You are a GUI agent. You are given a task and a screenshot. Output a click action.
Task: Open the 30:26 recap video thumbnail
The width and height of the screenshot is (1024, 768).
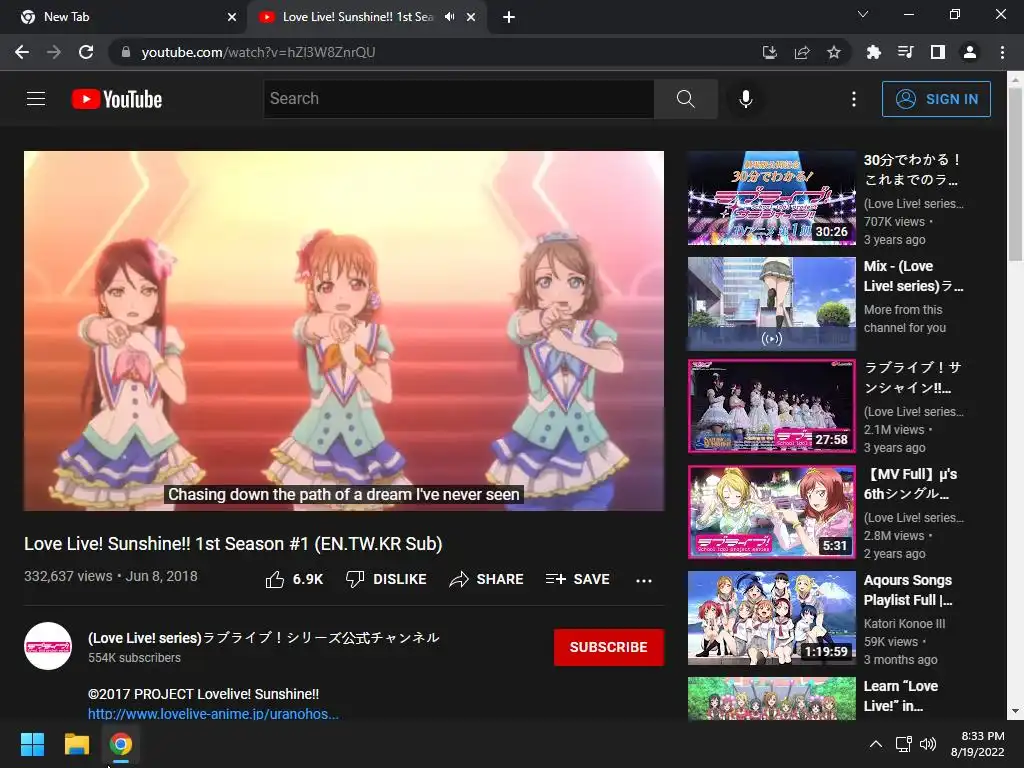[771, 198]
